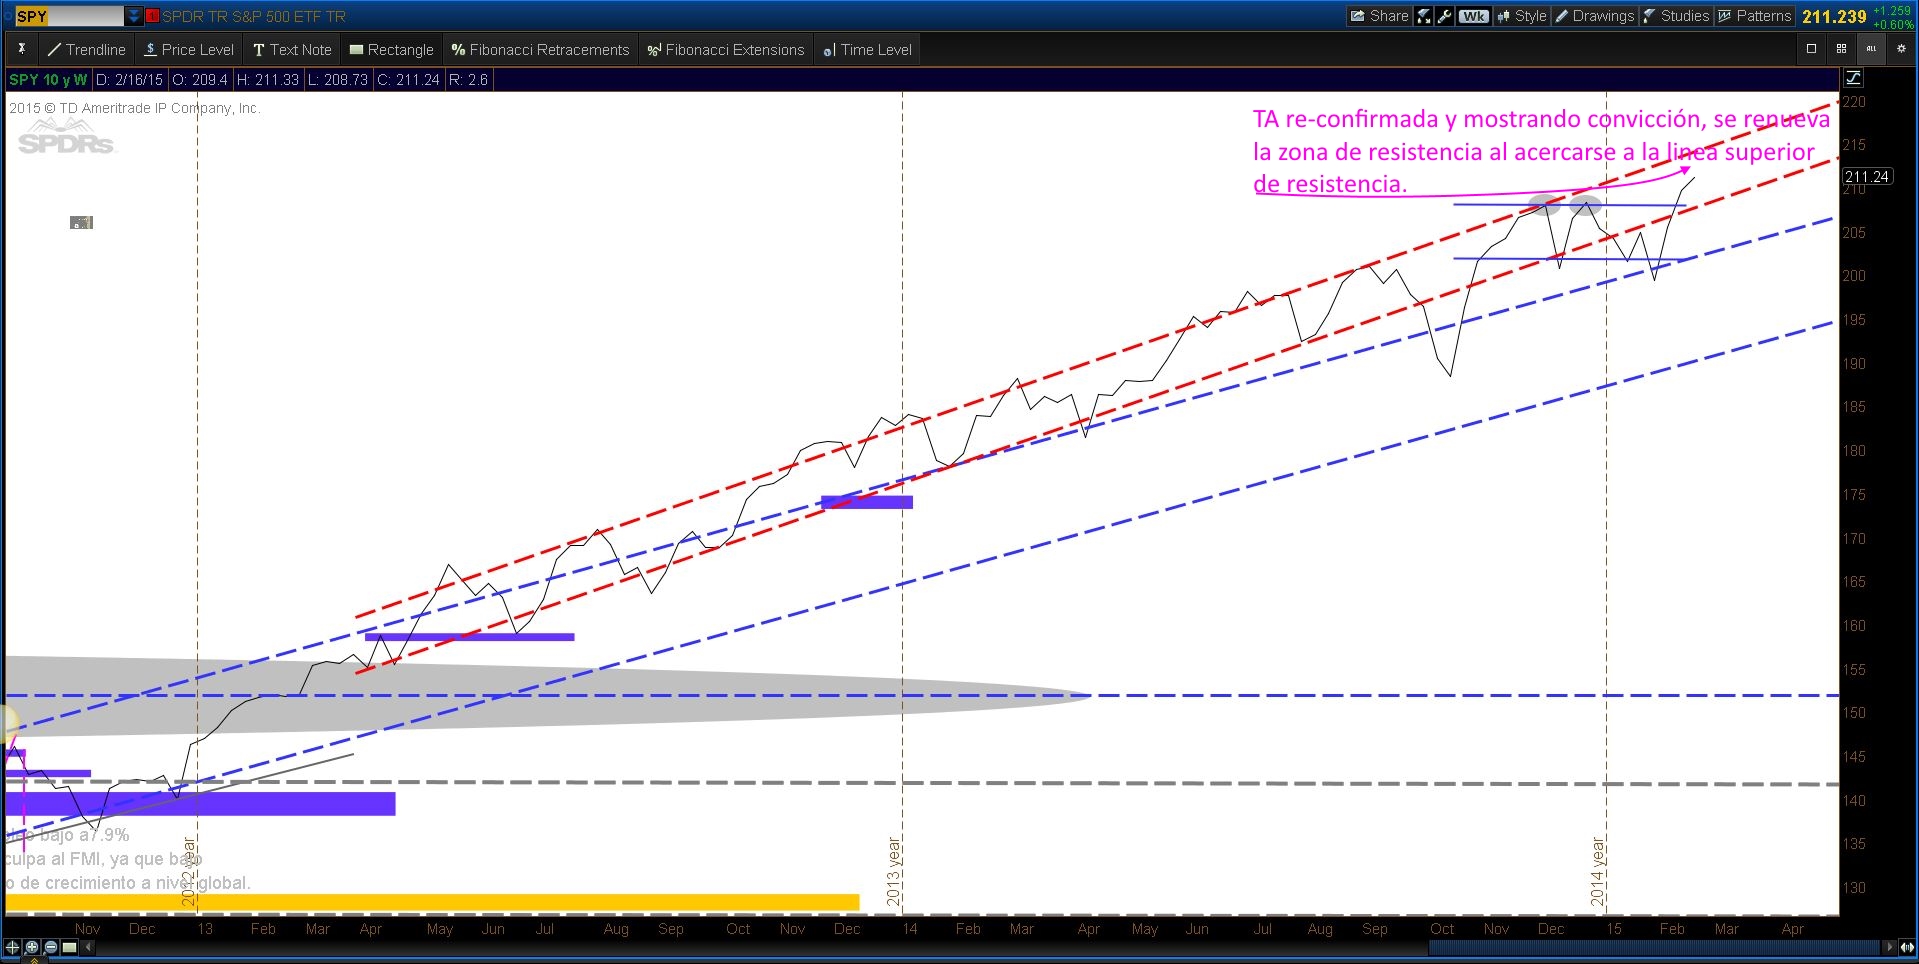Click the 130 price axis label
This screenshot has height=964, width=1919.
pos(1853,887)
